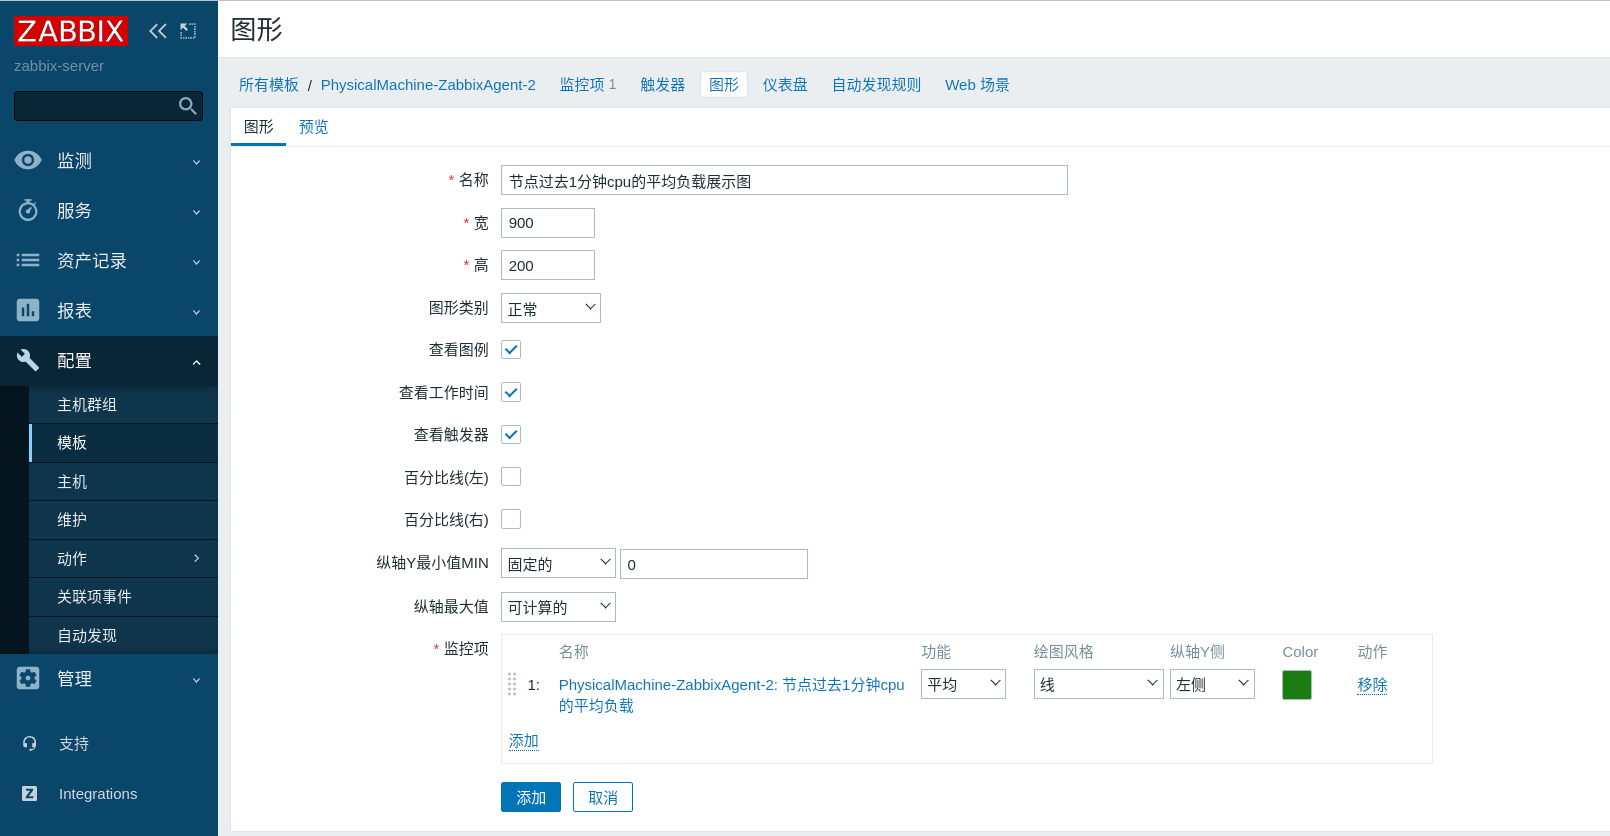The image size is (1610, 836).
Task: Open item link 节点过去1分钟cpu的平均负载
Action: (x=731, y=695)
